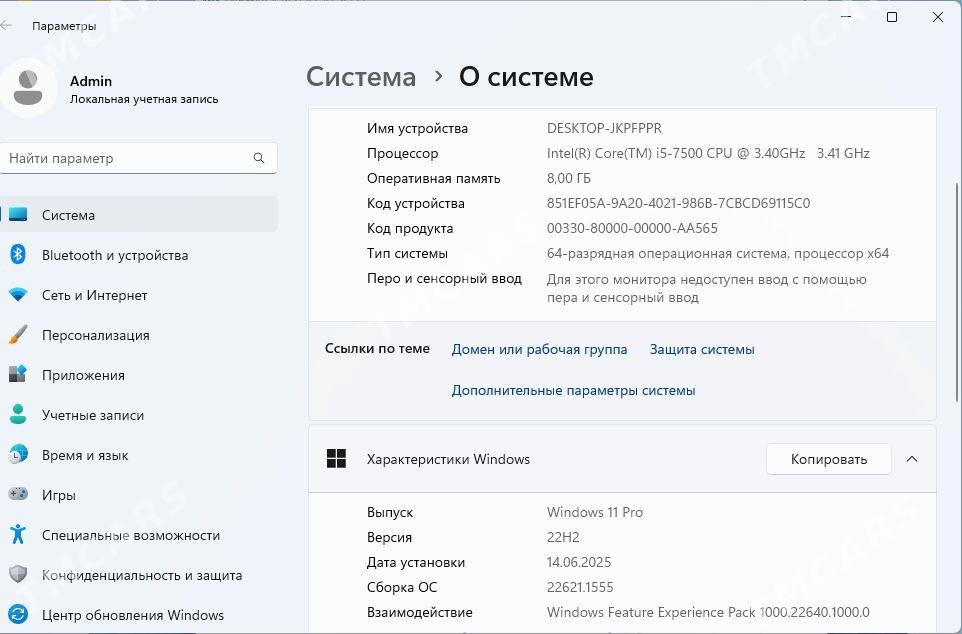Open Домен или рабочая группа link
This screenshot has width=962, height=634.
point(539,349)
